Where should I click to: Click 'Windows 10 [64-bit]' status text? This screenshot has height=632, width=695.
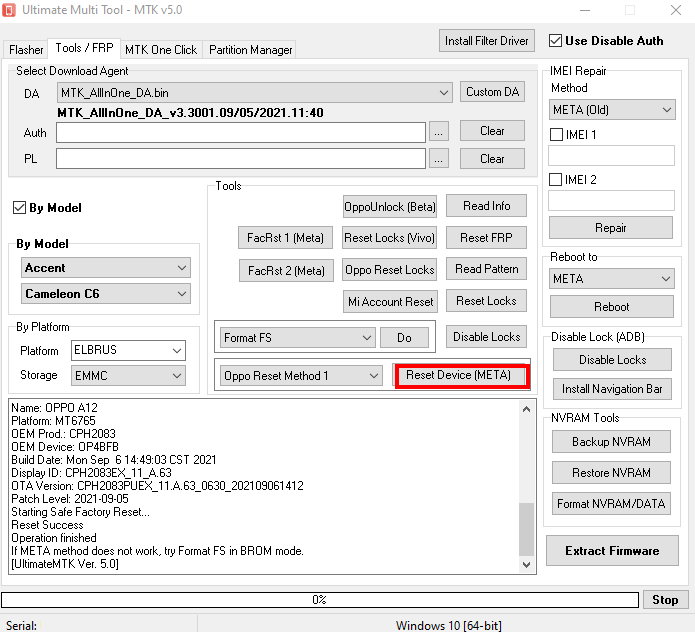pyautogui.click(x=449, y=625)
